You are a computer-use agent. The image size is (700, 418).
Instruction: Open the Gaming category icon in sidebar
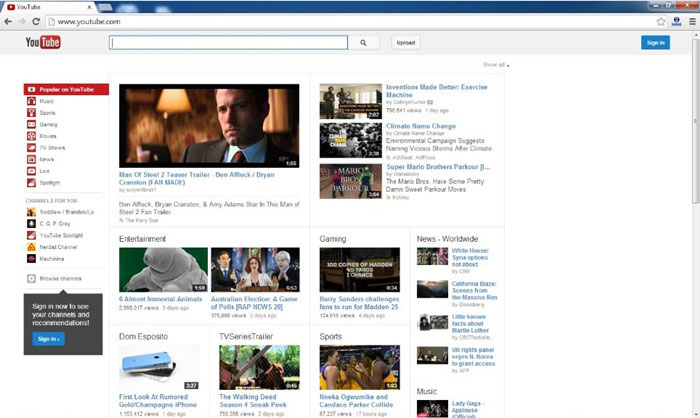click(31, 124)
